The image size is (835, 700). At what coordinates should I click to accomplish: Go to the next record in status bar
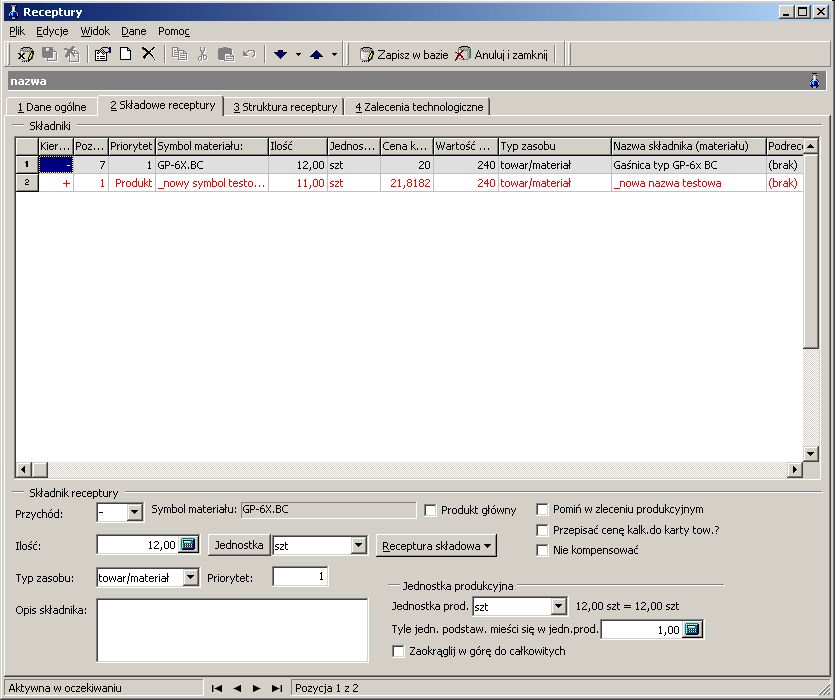(x=257, y=688)
